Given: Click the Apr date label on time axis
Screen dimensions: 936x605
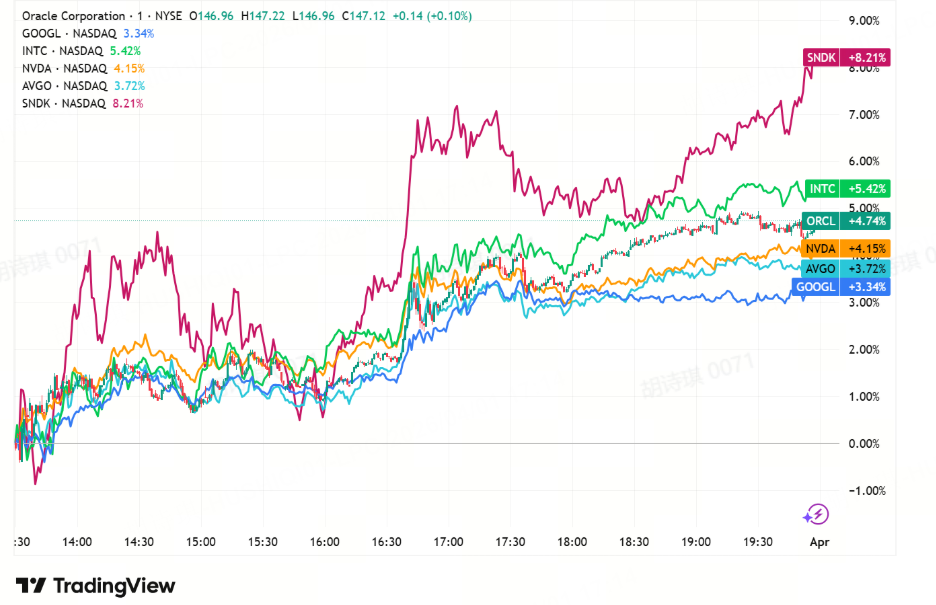Looking at the screenshot, I should coord(820,542).
